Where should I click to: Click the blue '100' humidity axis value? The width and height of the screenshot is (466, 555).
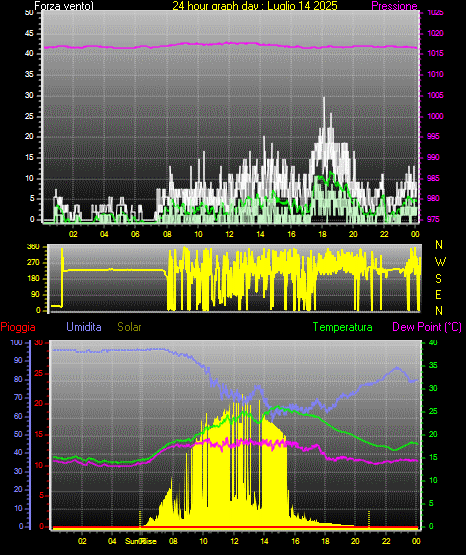(x=17, y=343)
